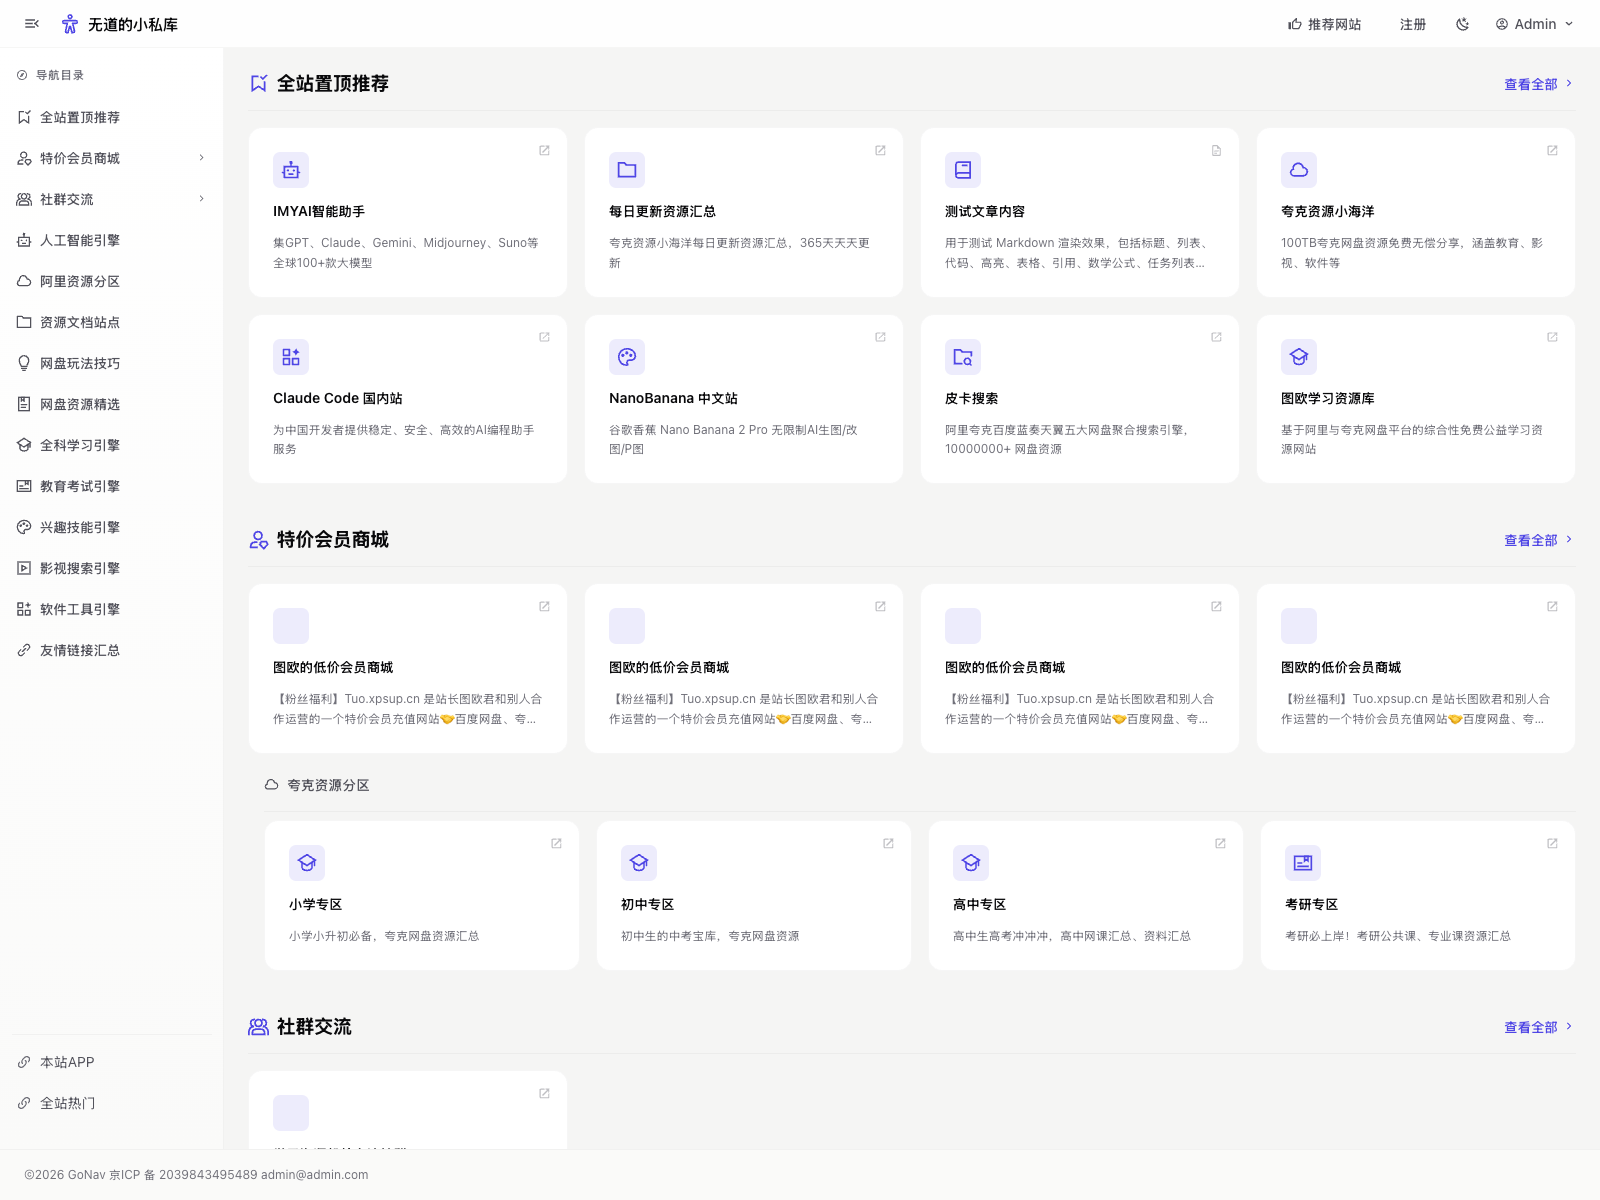
Task: Click the newspaper icon on 考研专区 card
Action: (1303, 863)
